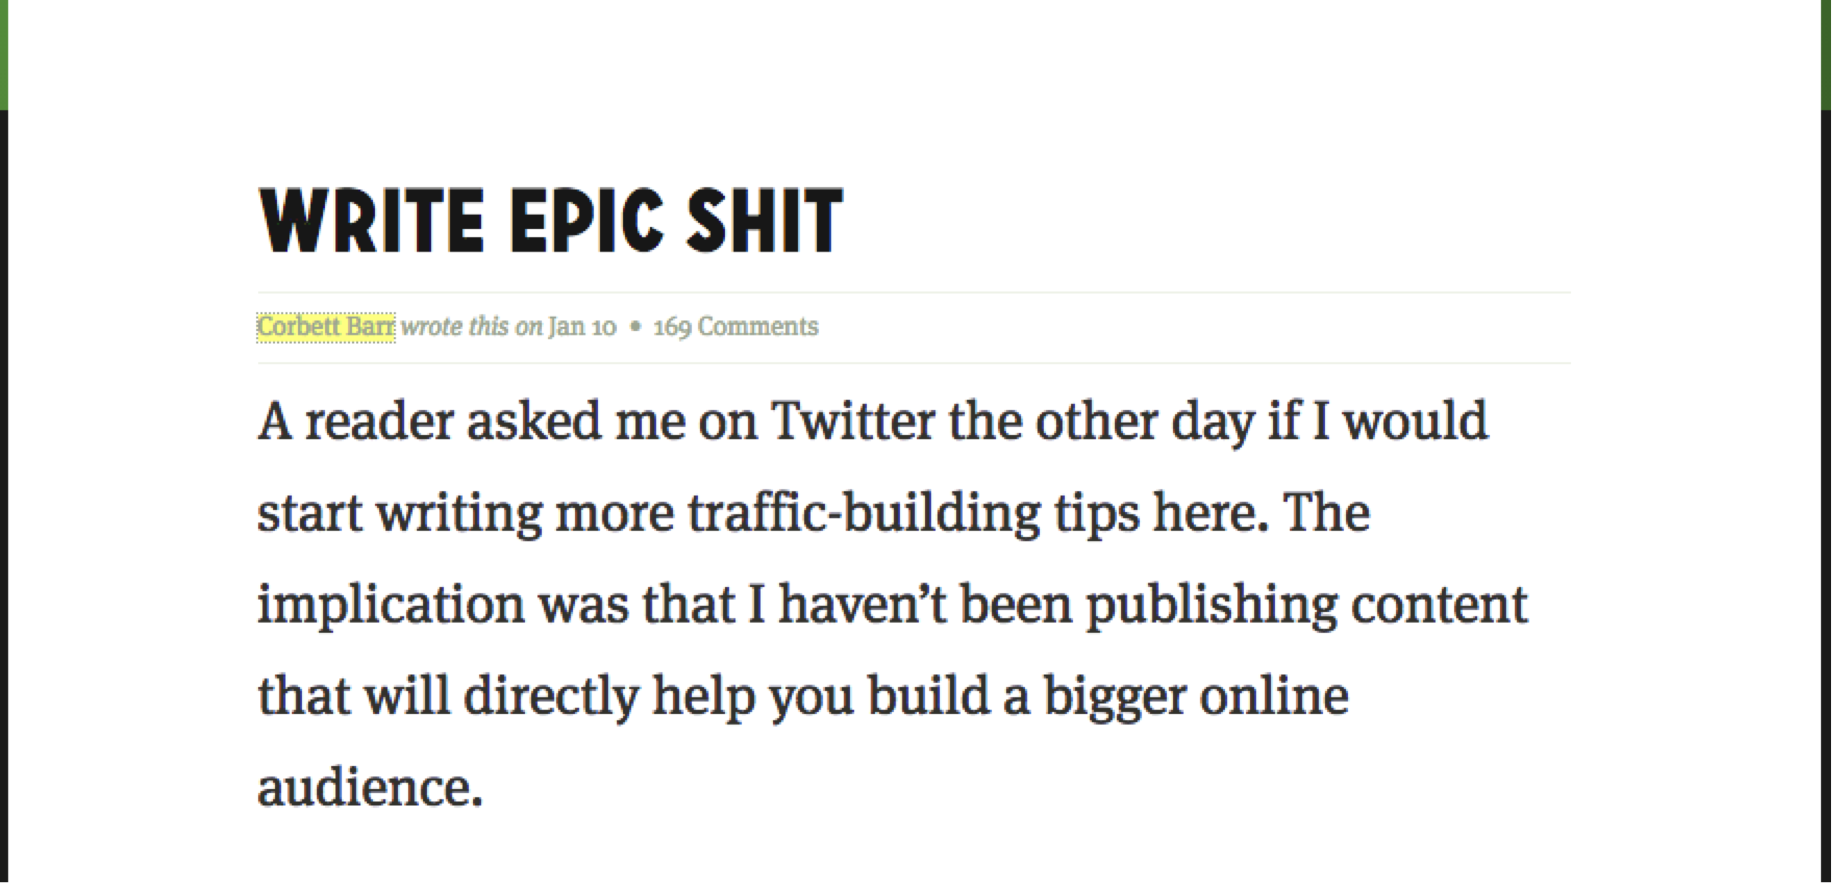Click the word Twitter in the paragraph
1832x883 pixels.
click(853, 420)
